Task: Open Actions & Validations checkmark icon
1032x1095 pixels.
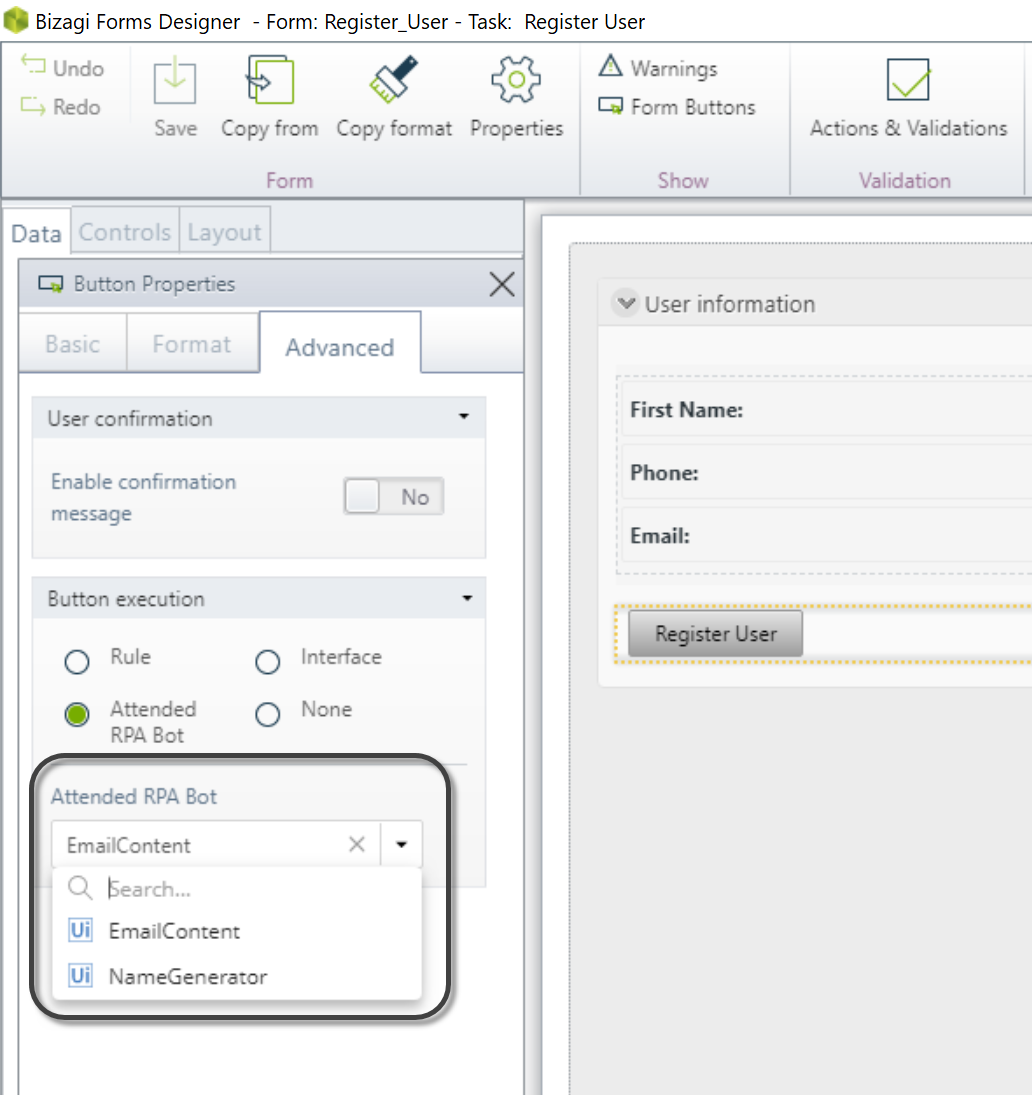Action: [x=908, y=80]
